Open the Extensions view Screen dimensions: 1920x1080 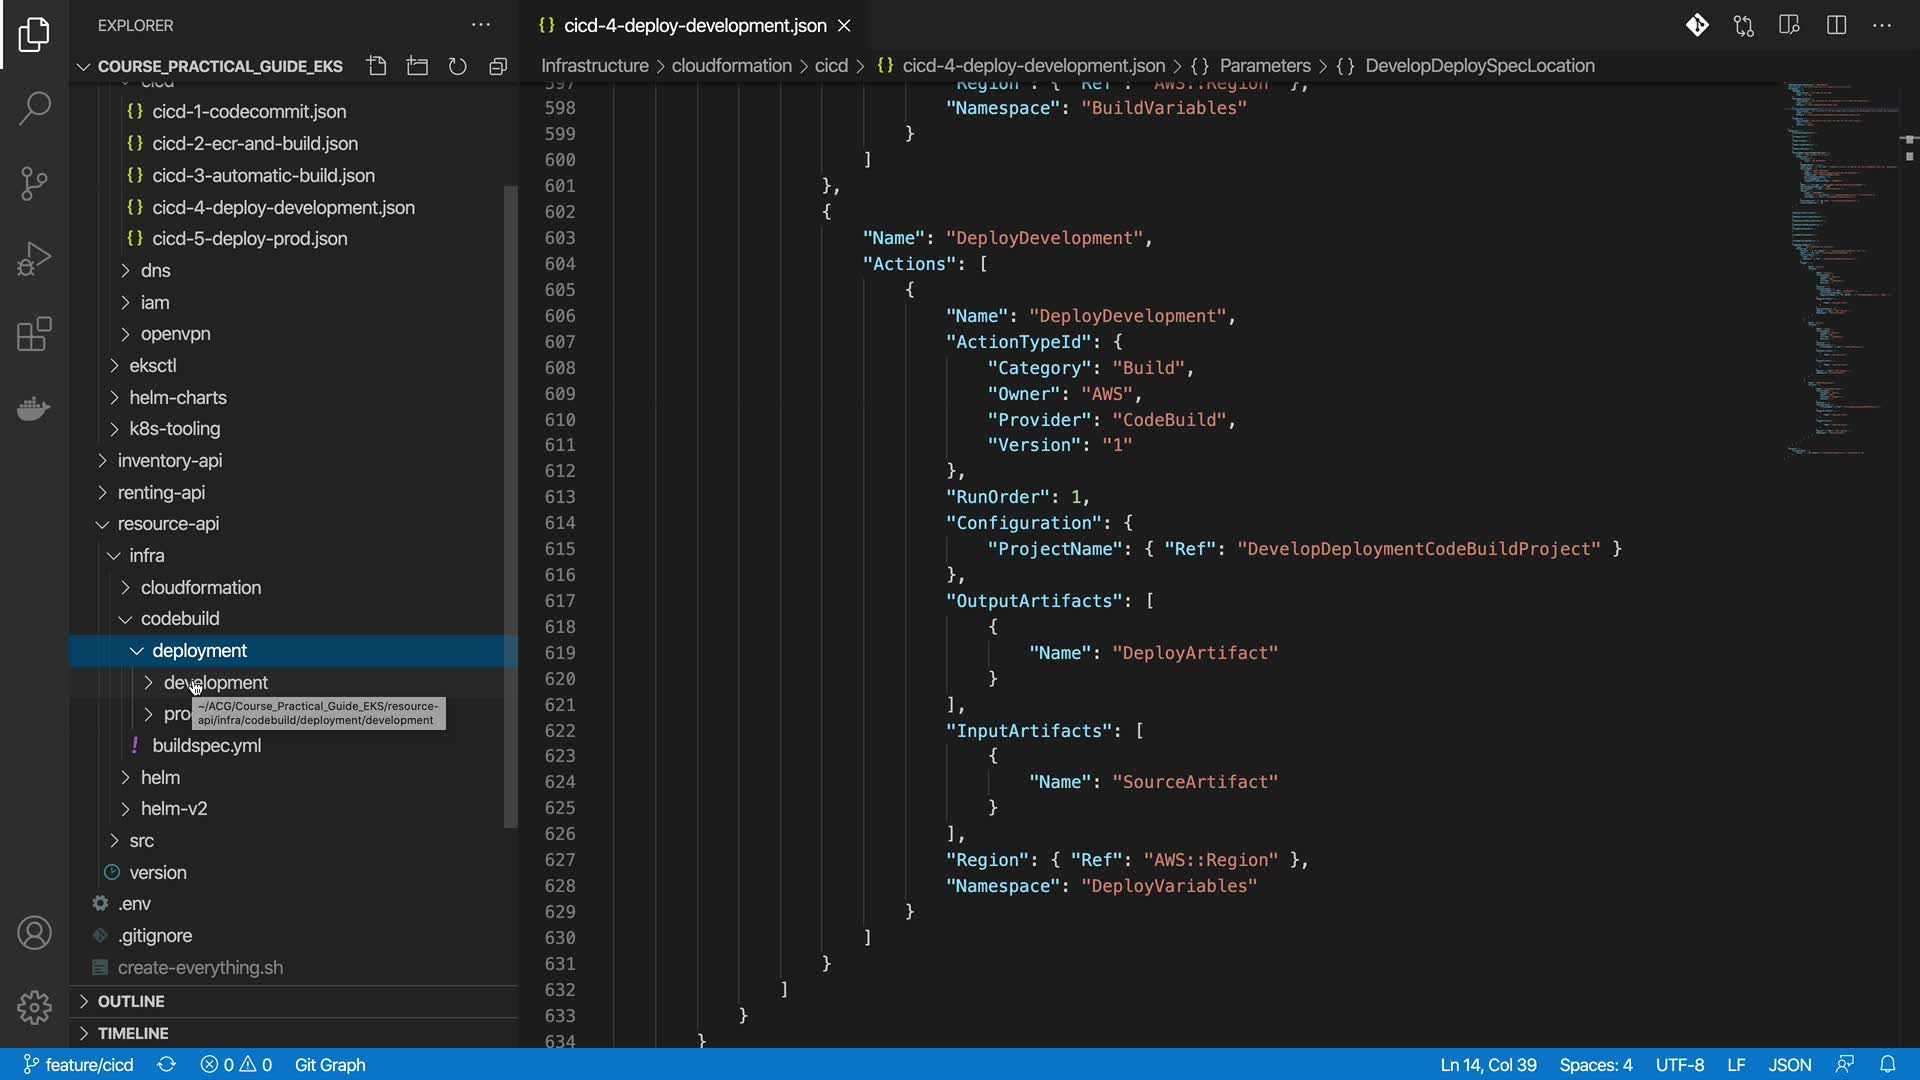[x=34, y=334]
